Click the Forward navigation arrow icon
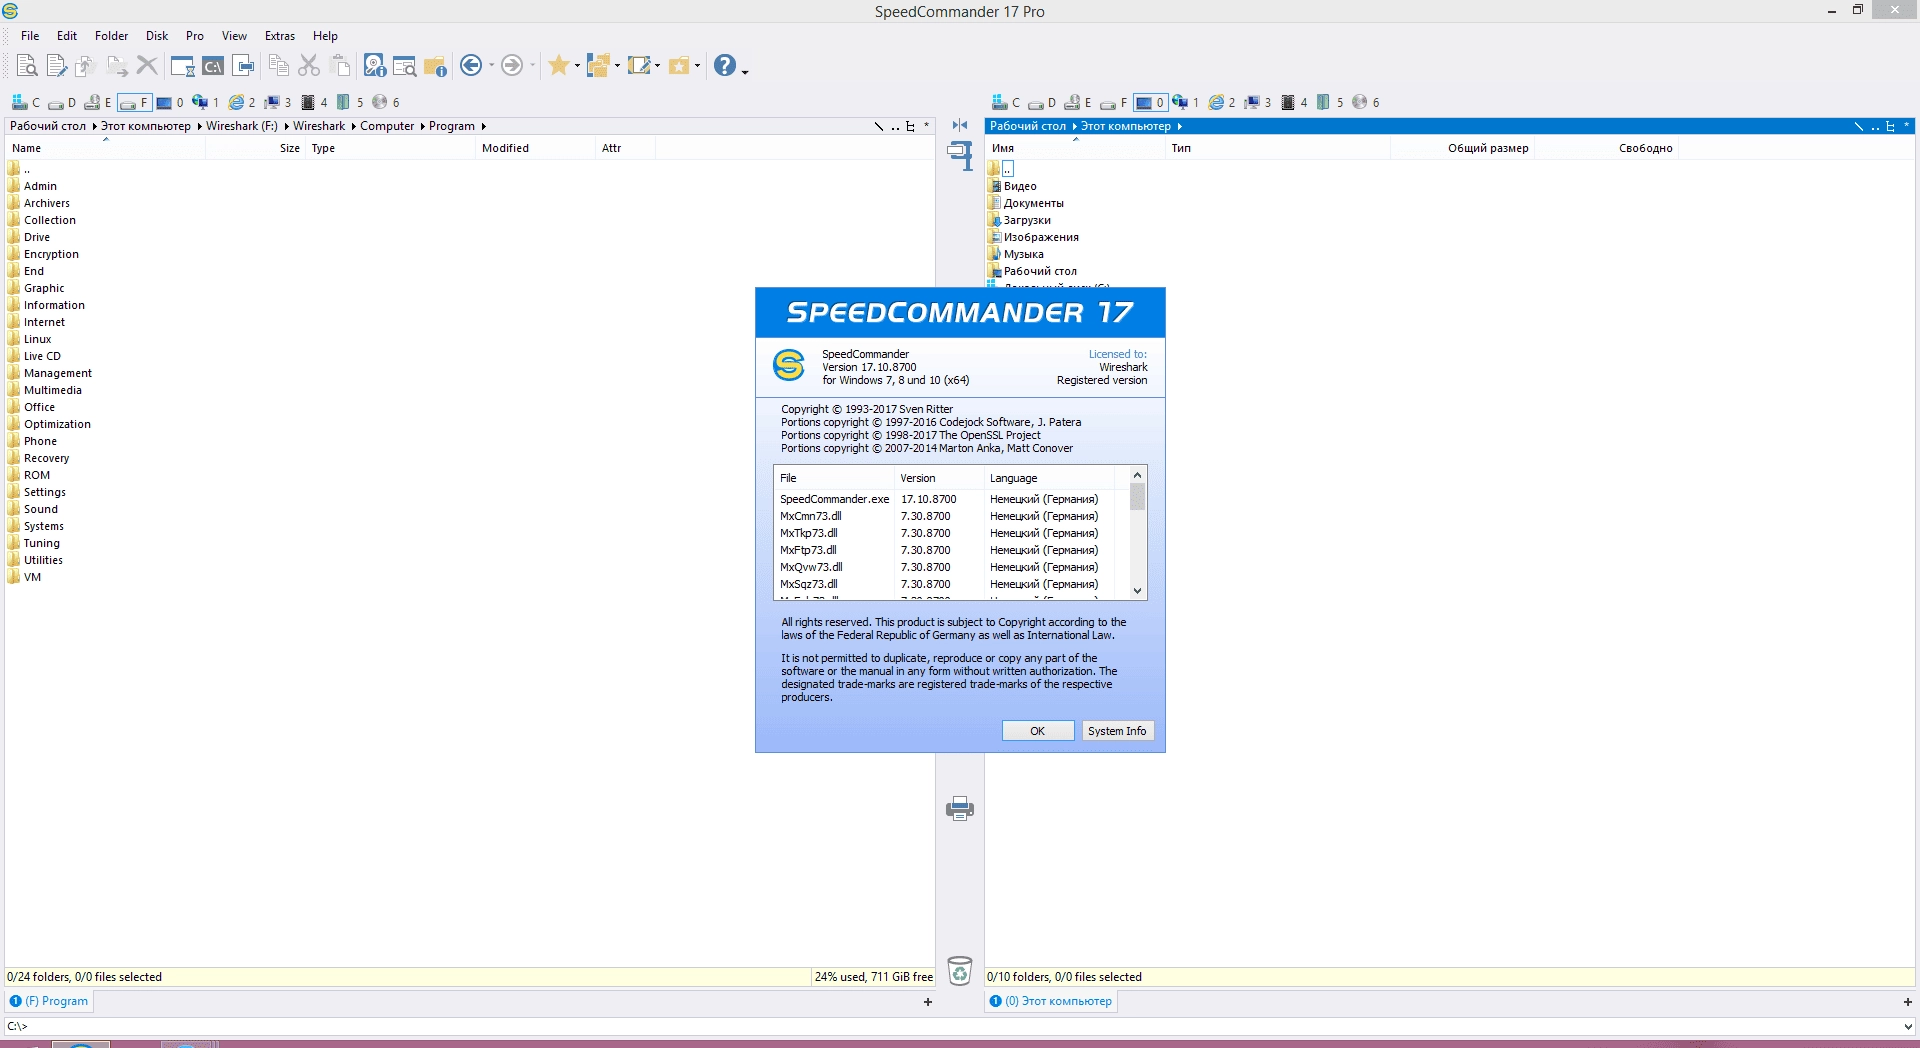Screen dimensions: 1920x1048 coord(511,66)
